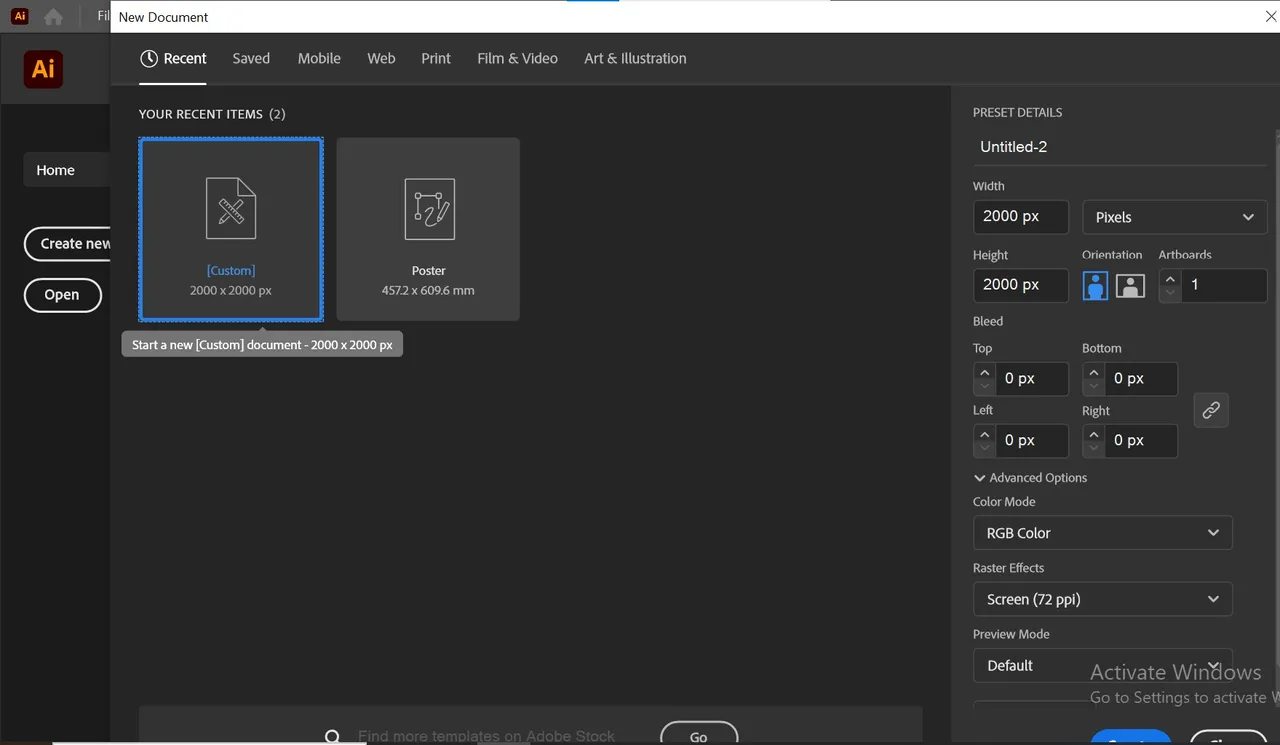The image size is (1280, 745).
Task: Click Open button in the background window
Action: pyautogui.click(x=62, y=295)
